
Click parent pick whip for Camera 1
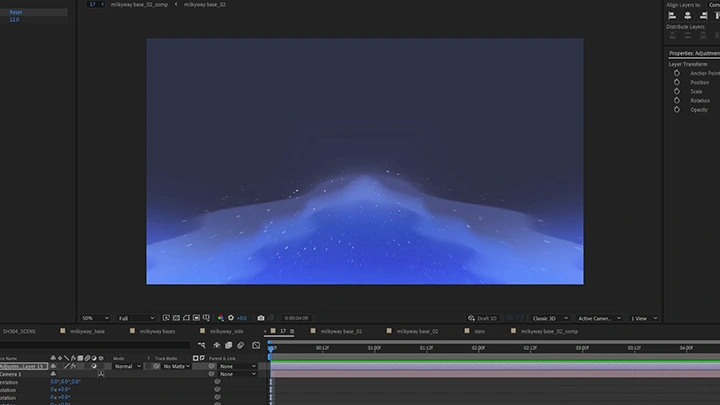click(x=212, y=374)
